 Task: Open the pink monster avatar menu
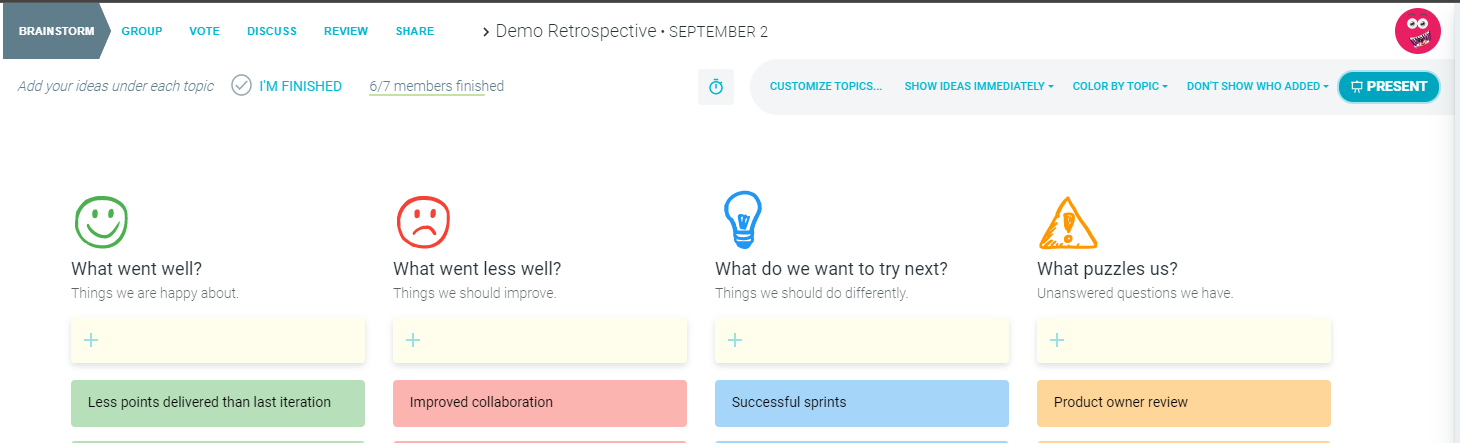1417,31
